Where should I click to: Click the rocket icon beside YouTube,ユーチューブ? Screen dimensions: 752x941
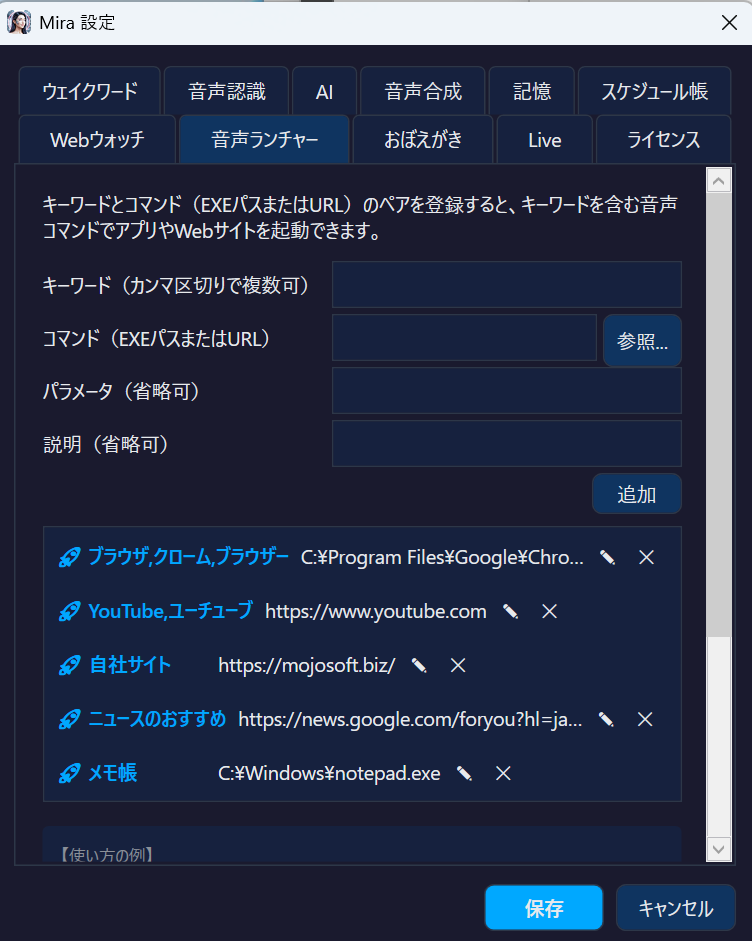pos(70,612)
